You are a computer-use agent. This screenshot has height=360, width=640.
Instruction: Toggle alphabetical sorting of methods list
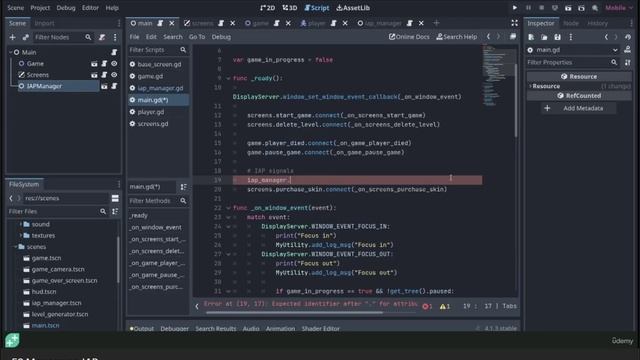pyautogui.click(x=183, y=187)
